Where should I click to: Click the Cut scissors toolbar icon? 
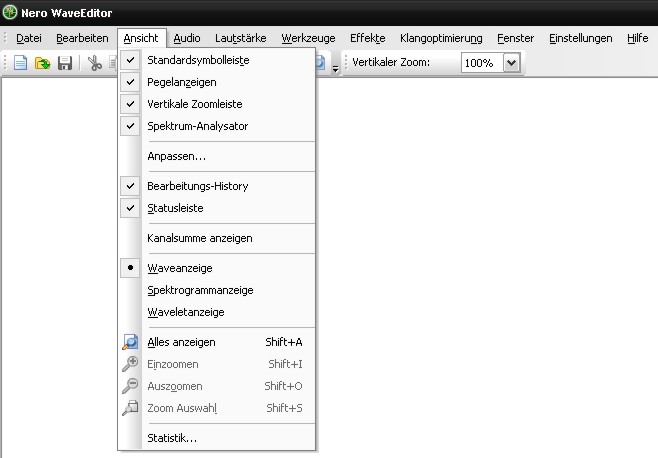click(x=95, y=63)
